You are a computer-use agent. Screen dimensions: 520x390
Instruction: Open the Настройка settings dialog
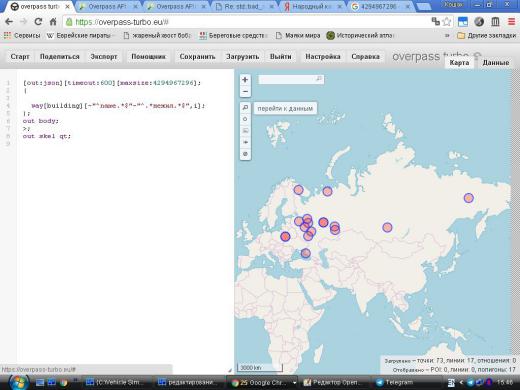(x=323, y=57)
